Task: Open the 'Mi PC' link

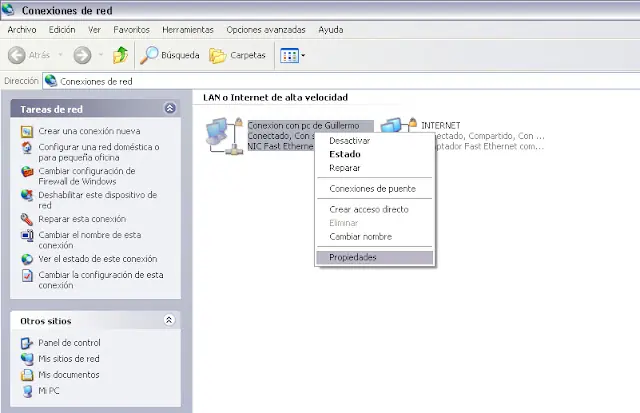Action: coord(49,391)
